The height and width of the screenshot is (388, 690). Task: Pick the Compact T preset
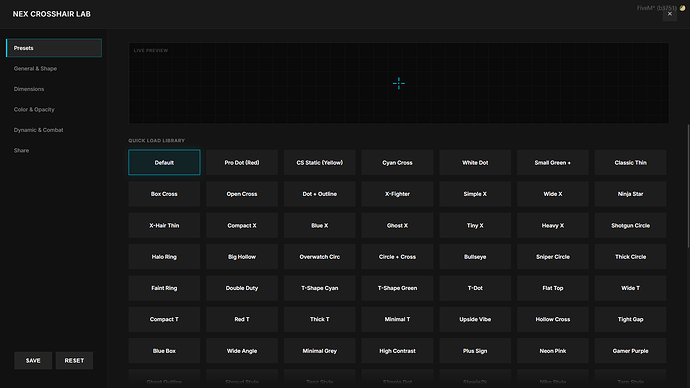[164, 319]
